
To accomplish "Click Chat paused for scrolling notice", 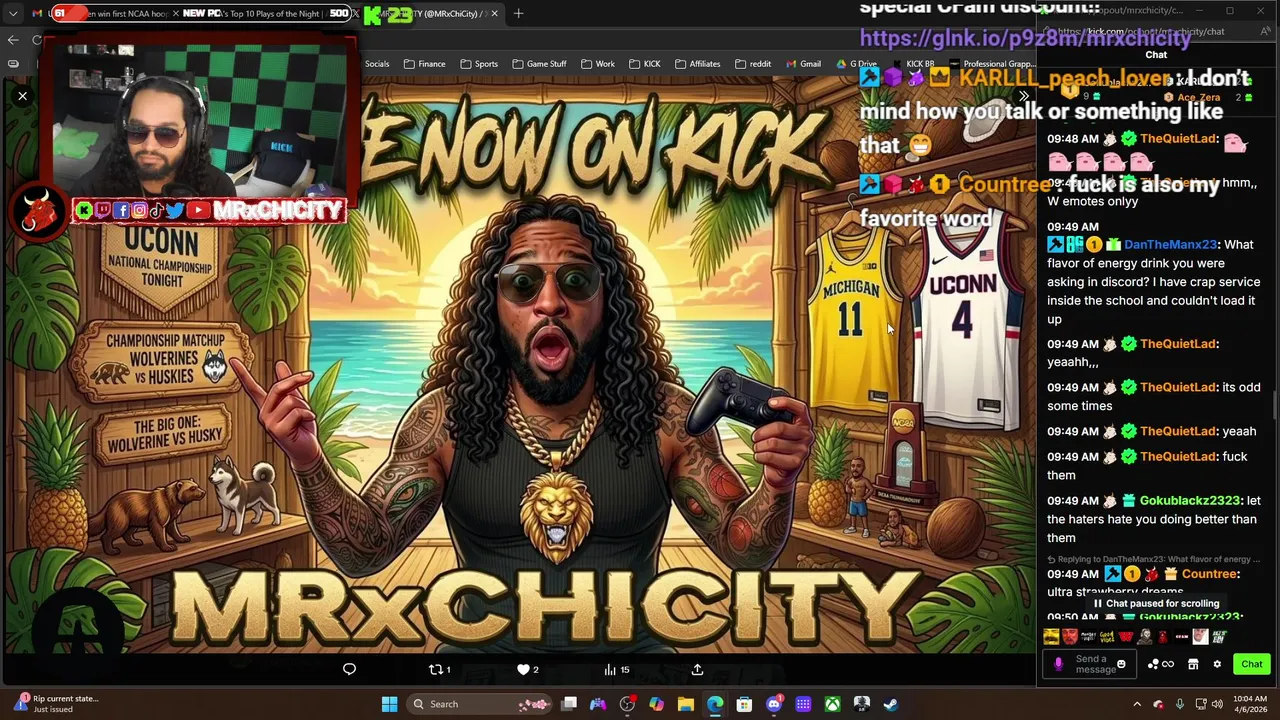I will click(1156, 604).
